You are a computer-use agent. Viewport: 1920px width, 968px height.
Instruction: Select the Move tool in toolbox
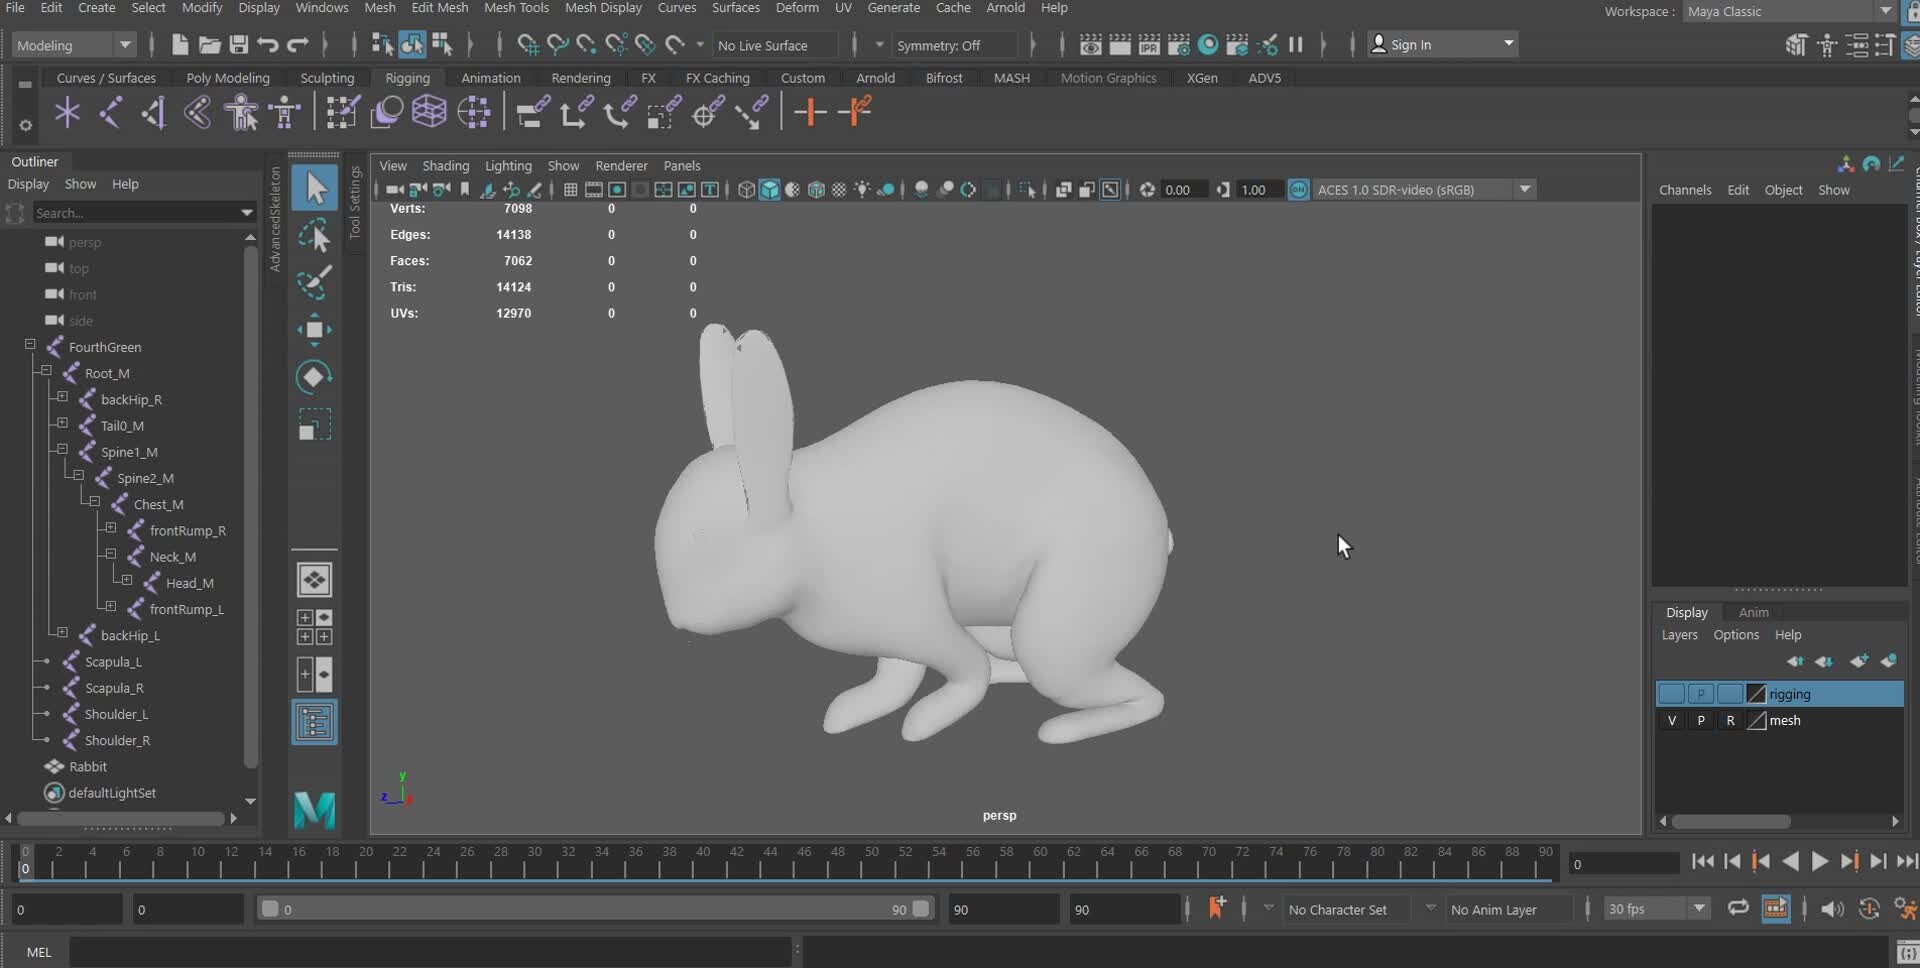(314, 330)
